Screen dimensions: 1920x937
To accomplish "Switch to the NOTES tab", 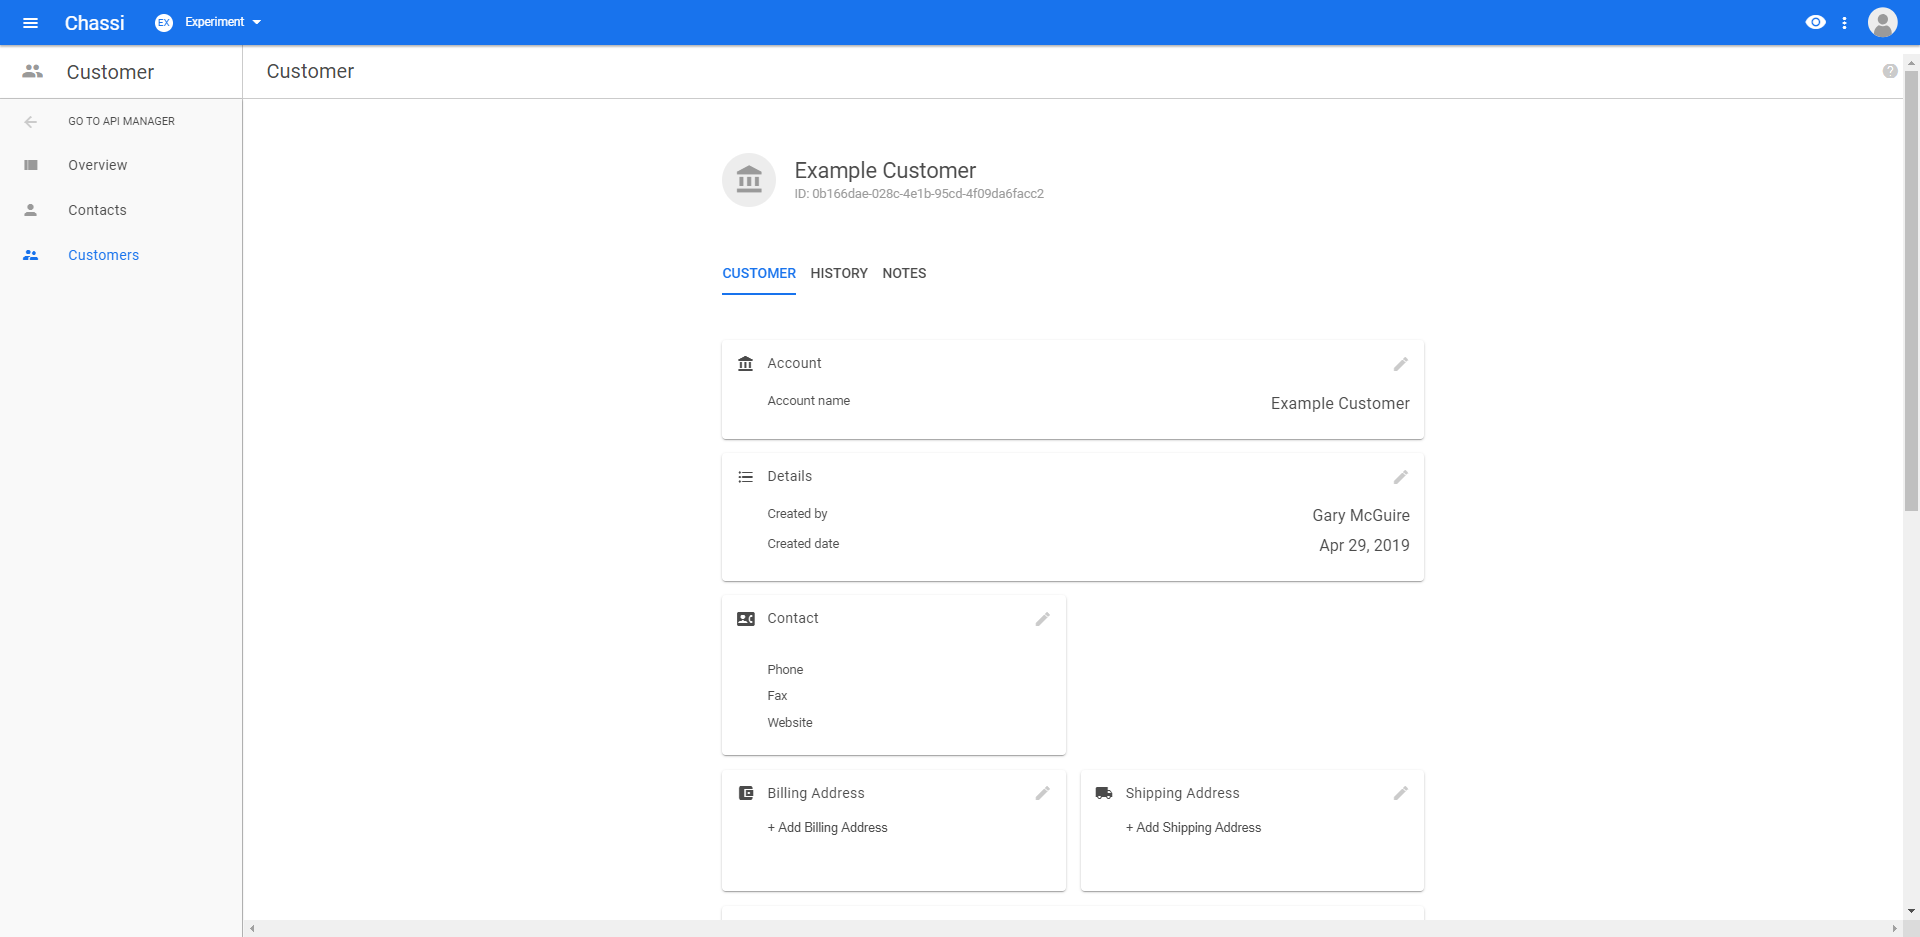I will [904, 273].
